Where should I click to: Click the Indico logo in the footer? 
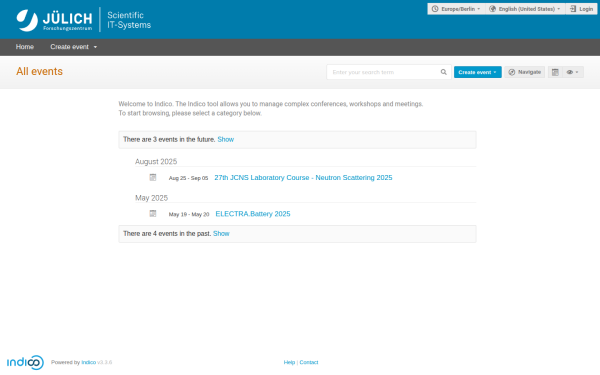[25, 362]
